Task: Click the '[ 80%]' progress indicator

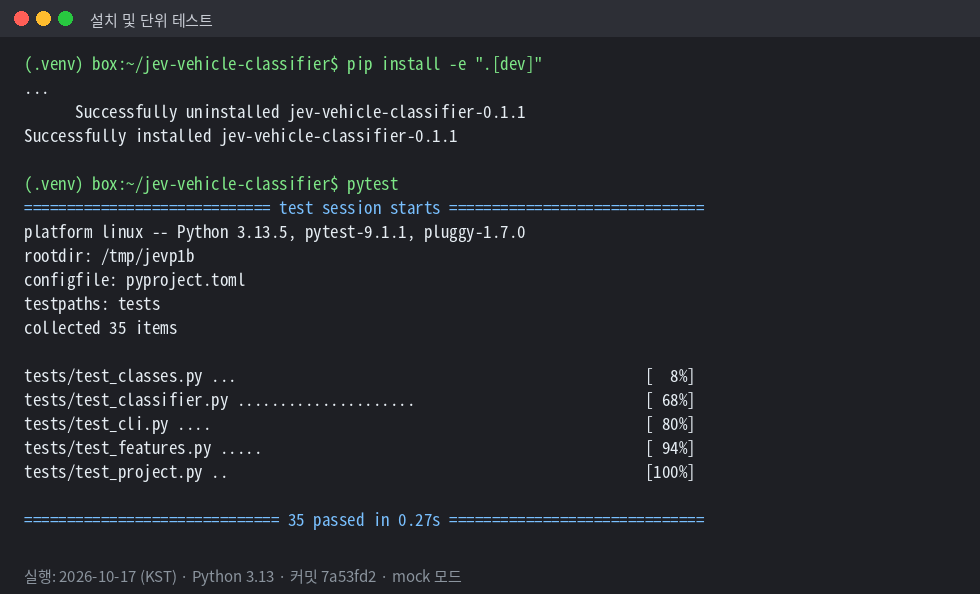Action: click(x=670, y=424)
